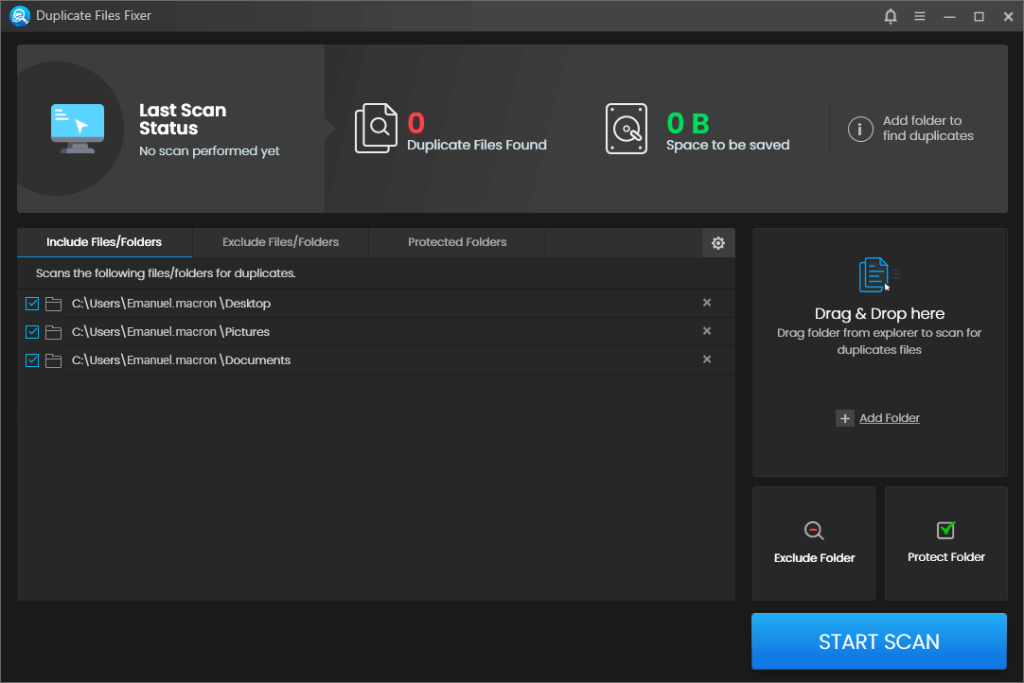Minimize the Duplicate Files Fixer window
The width and height of the screenshot is (1024, 683).
950,16
